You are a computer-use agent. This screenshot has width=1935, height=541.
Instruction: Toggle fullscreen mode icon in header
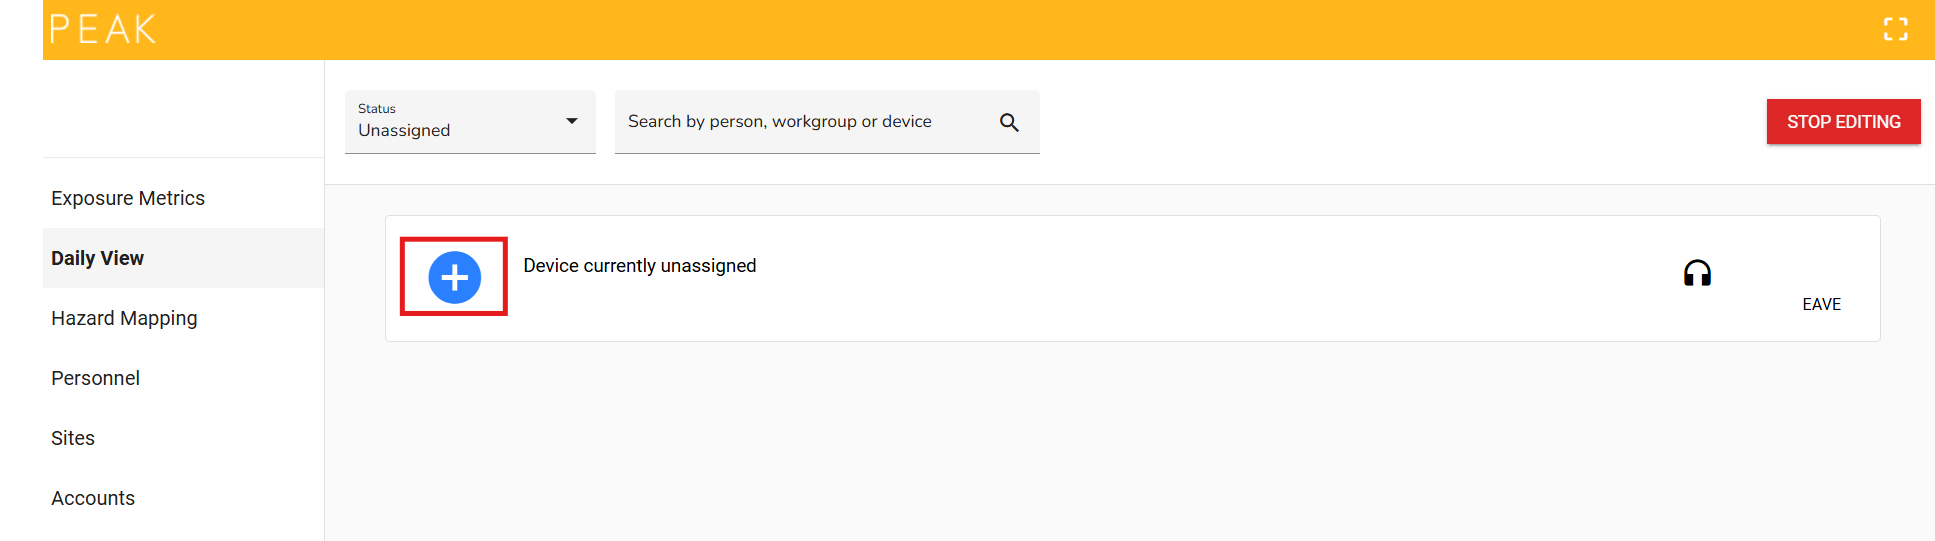pyautogui.click(x=1895, y=29)
